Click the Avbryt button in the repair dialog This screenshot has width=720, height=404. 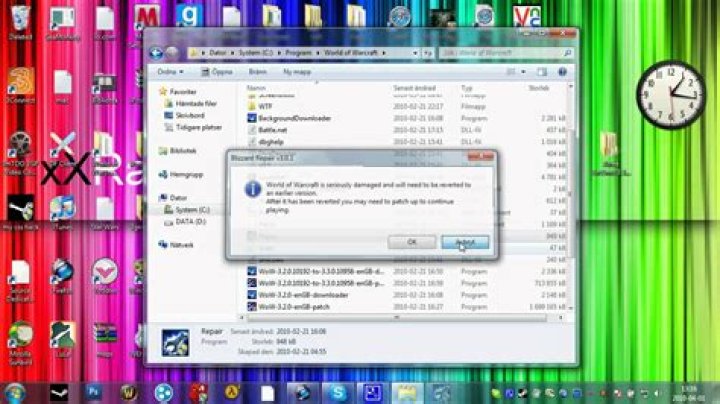[464, 242]
